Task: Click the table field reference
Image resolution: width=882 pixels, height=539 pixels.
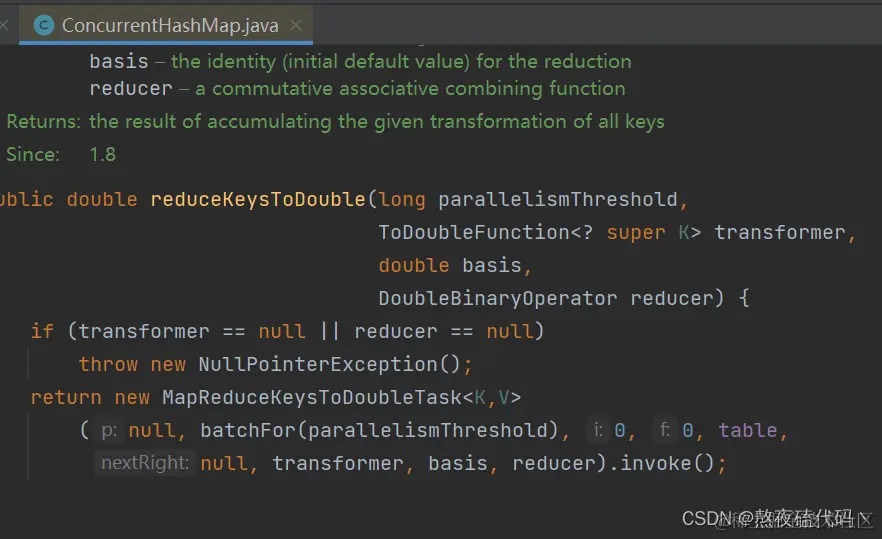Action: 748,430
